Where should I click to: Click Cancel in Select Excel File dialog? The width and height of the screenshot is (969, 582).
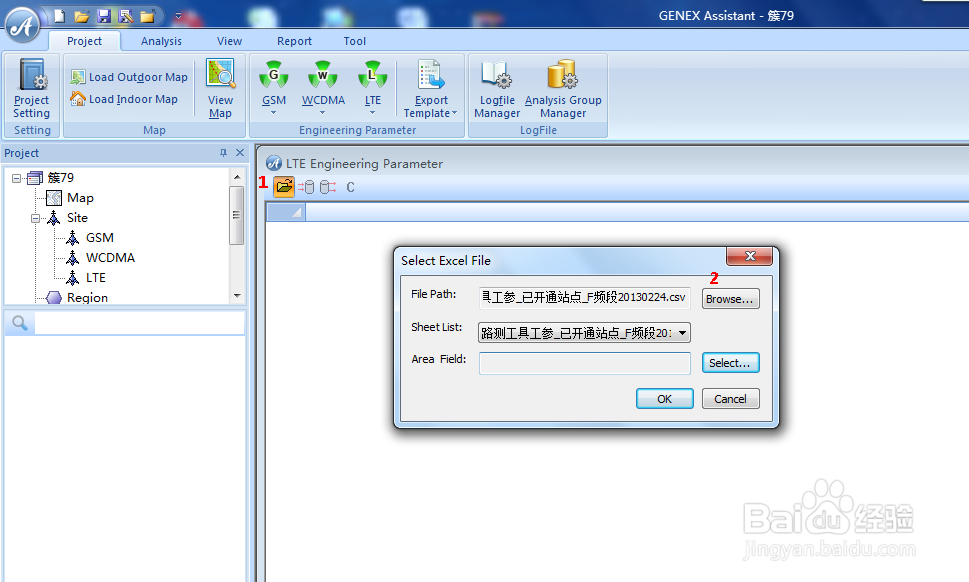(730, 399)
